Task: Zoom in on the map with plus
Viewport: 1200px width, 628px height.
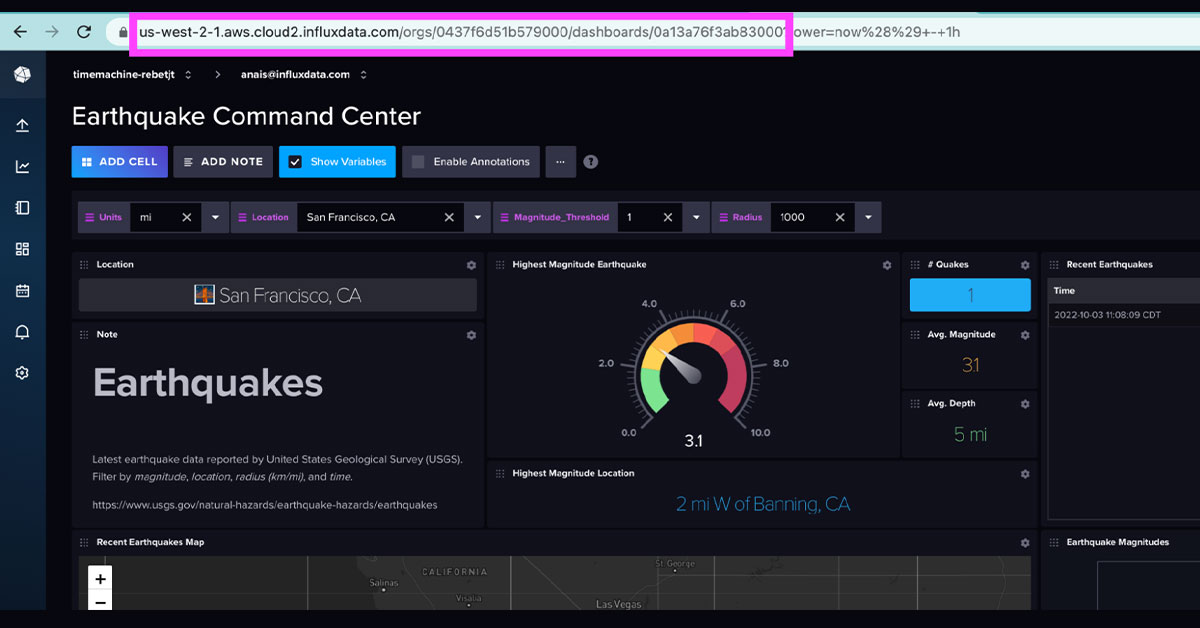Action: click(100, 579)
